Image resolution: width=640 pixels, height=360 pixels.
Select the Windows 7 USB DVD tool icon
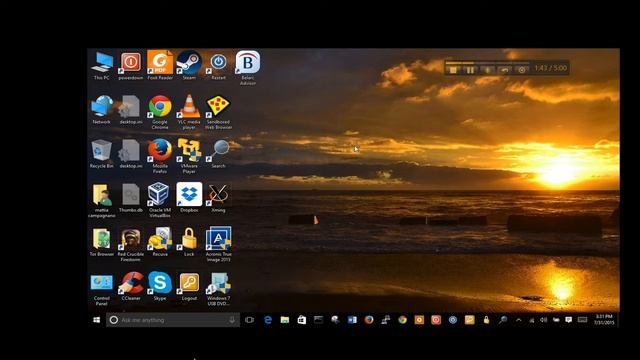click(x=218, y=289)
